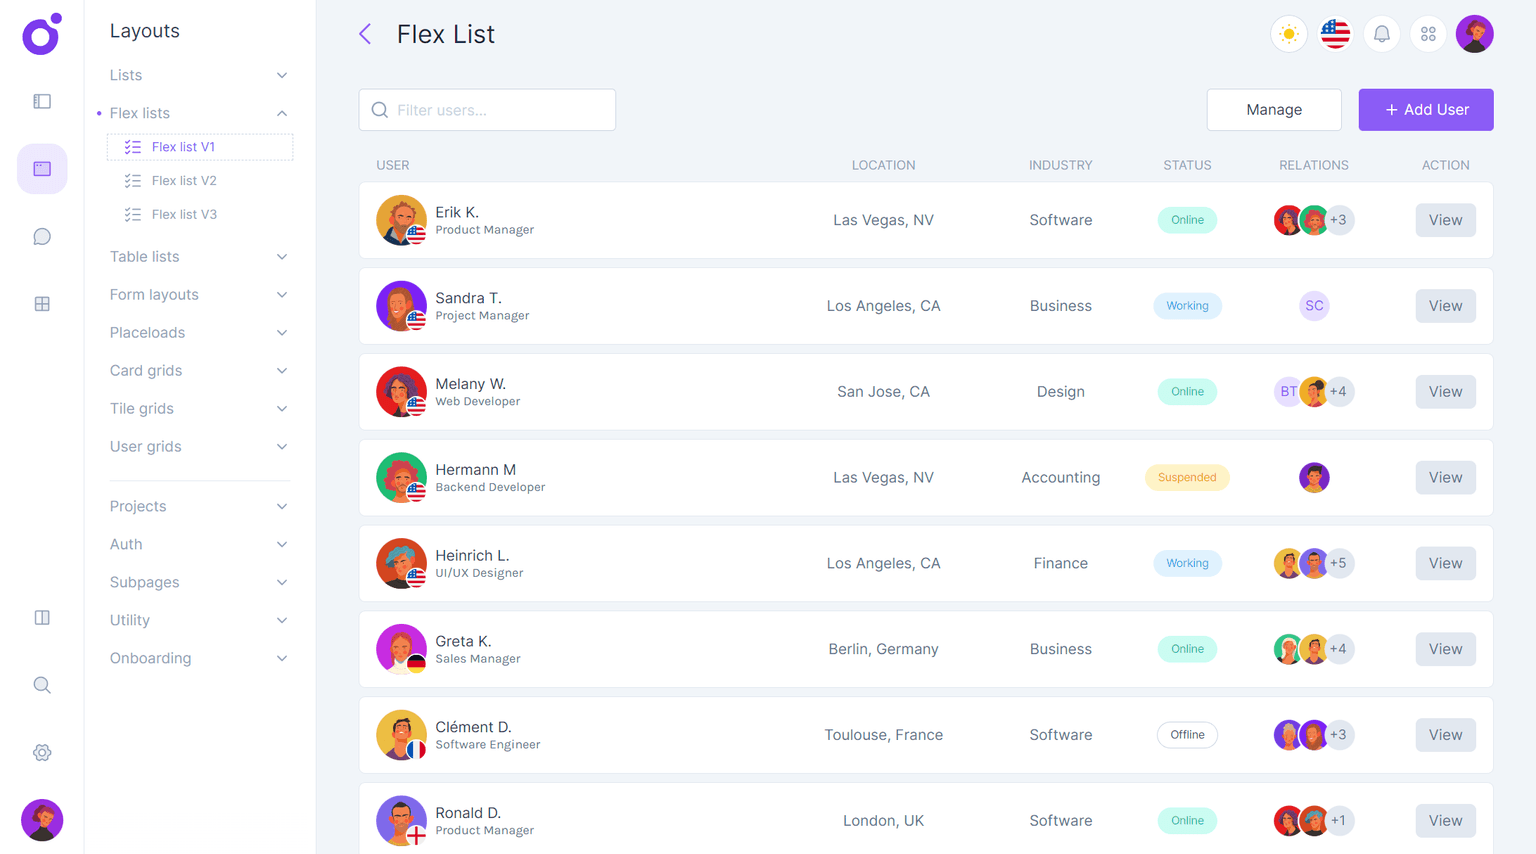The image size is (1536, 854).
Task: Click the Manage button
Action: (x=1274, y=109)
